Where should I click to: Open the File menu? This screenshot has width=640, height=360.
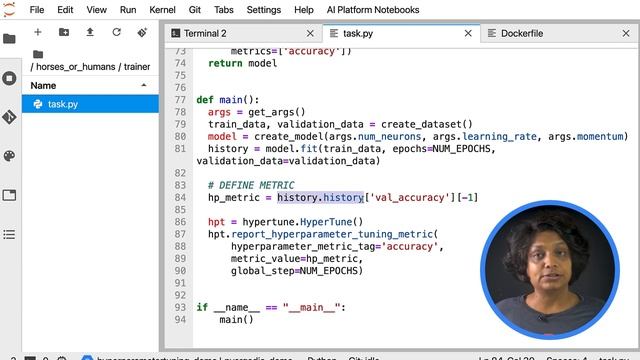pos(37,10)
